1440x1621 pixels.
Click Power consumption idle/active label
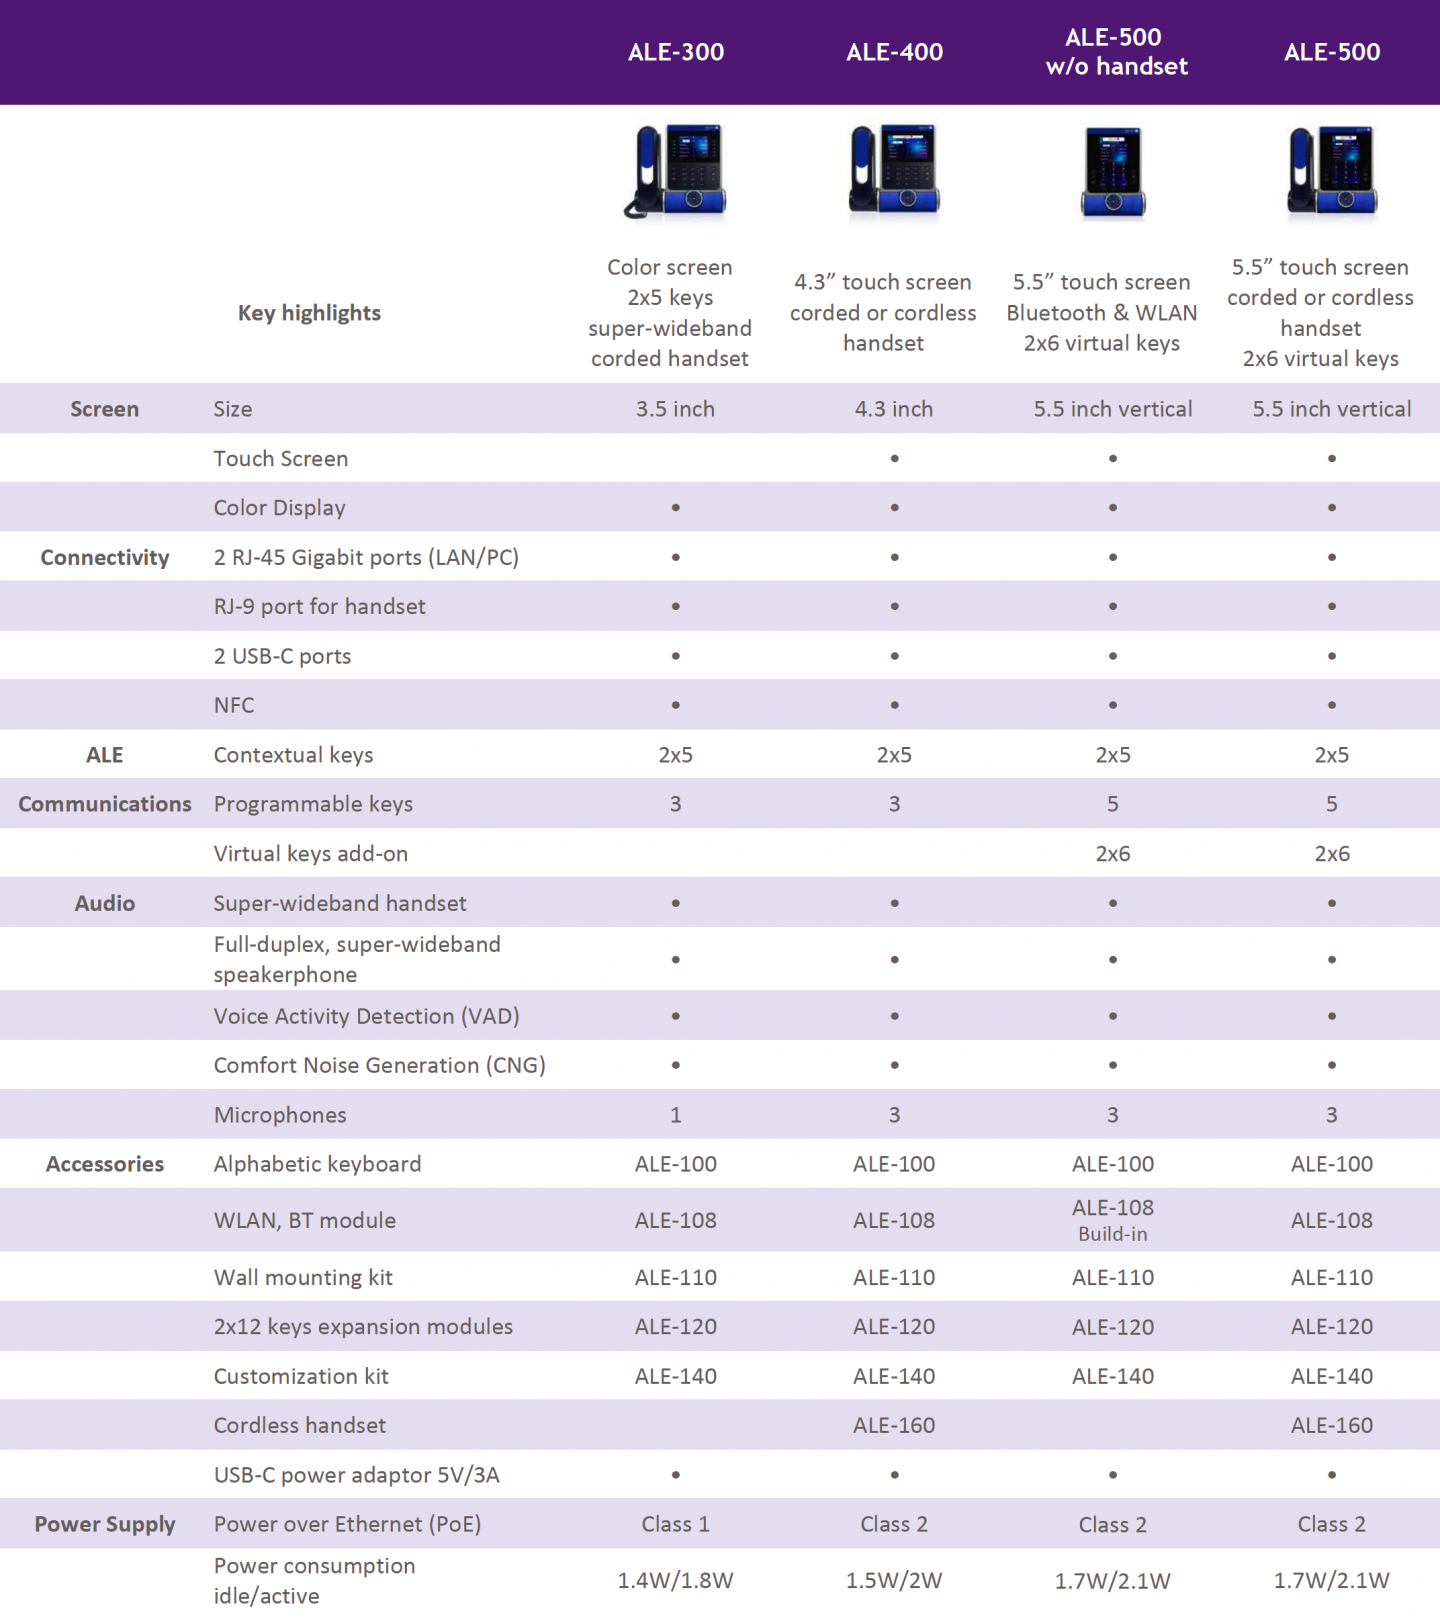coord(314,1581)
